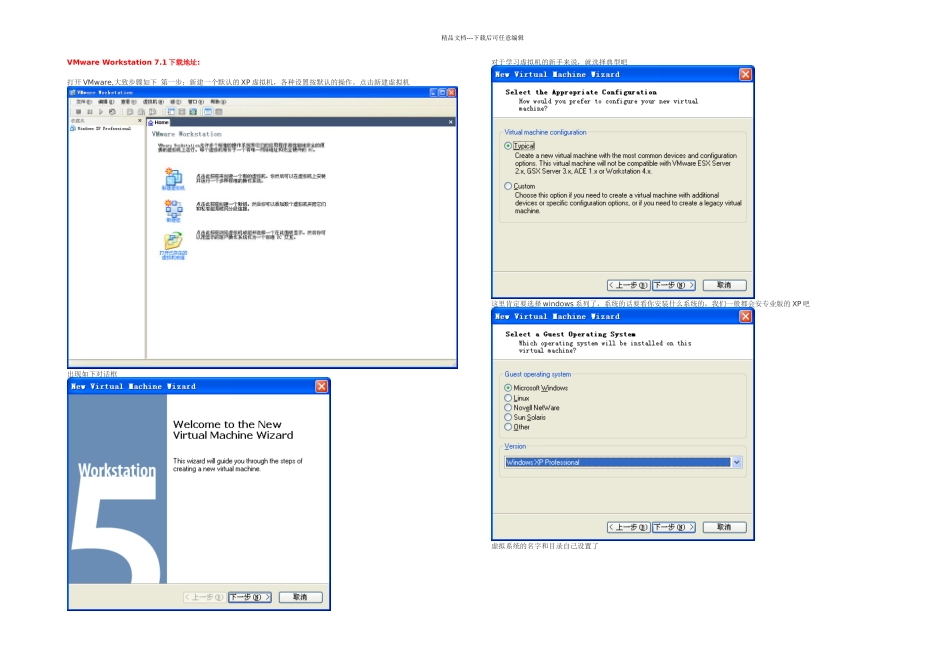The width and height of the screenshot is (950, 672).
Task: Click the quick switch toolbar icon
Action: pyautogui.click(x=182, y=111)
